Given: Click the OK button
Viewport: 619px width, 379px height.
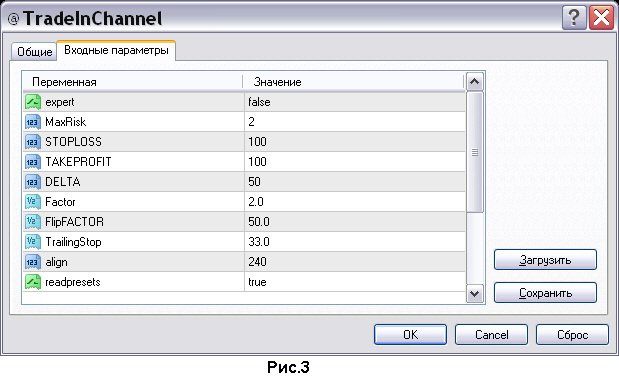Looking at the screenshot, I should (411, 335).
